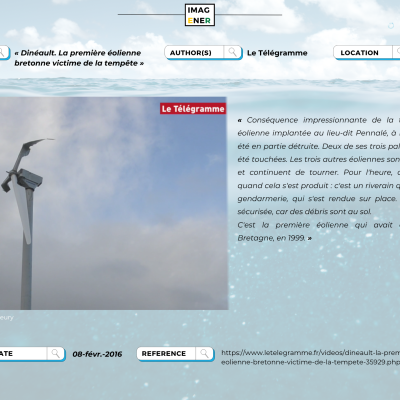
Task: Select the LOCATION filter label
Action: click(x=359, y=53)
